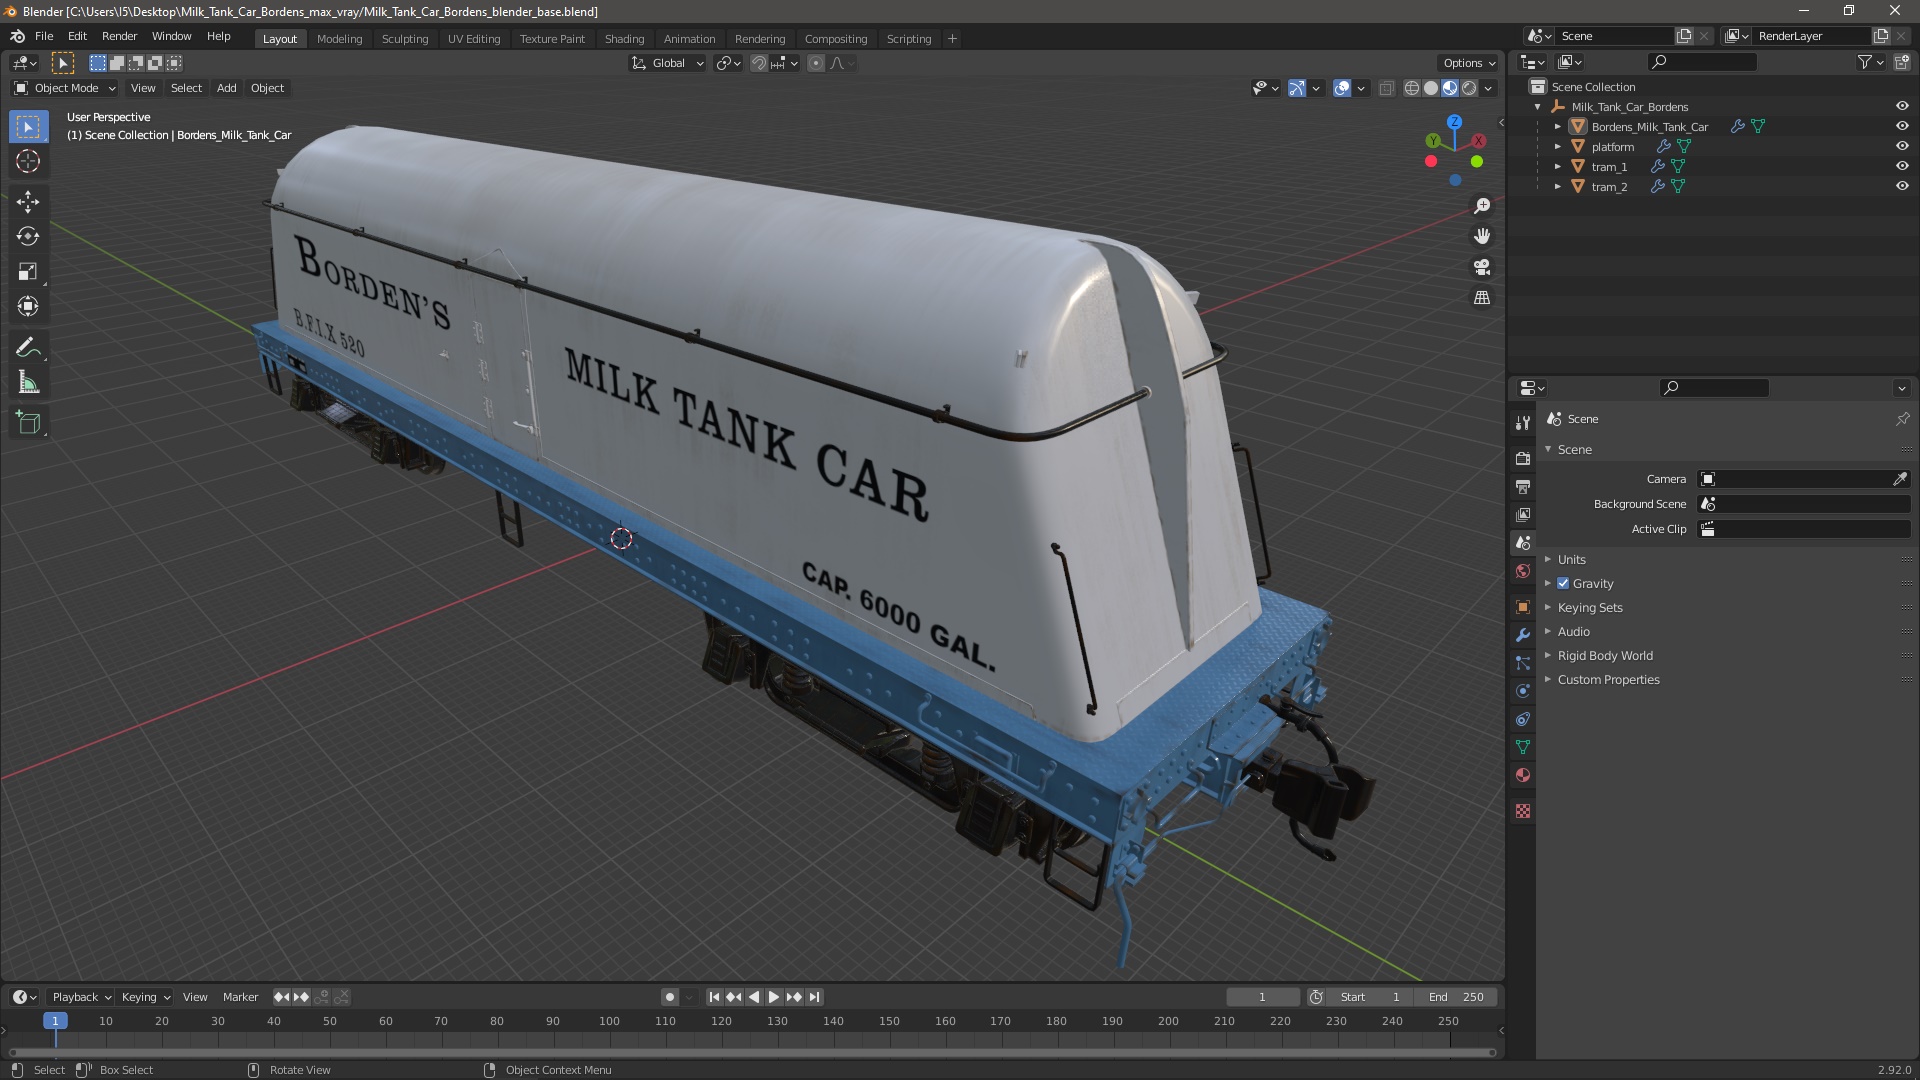Click the viewport Select menu

(x=186, y=88)
